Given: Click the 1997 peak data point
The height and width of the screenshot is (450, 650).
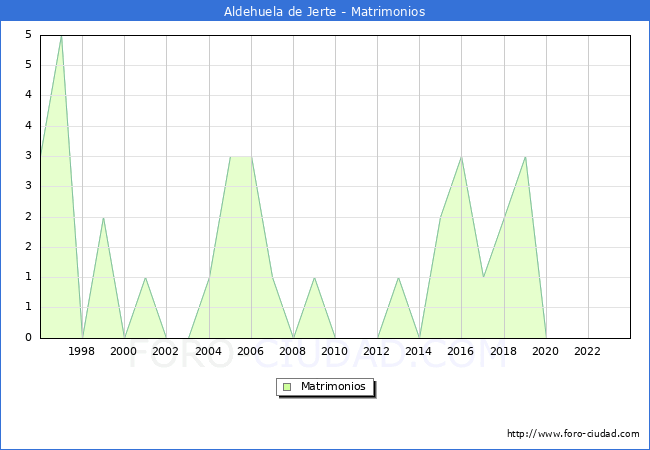Looking at the screenshot, I should point(61,36).
